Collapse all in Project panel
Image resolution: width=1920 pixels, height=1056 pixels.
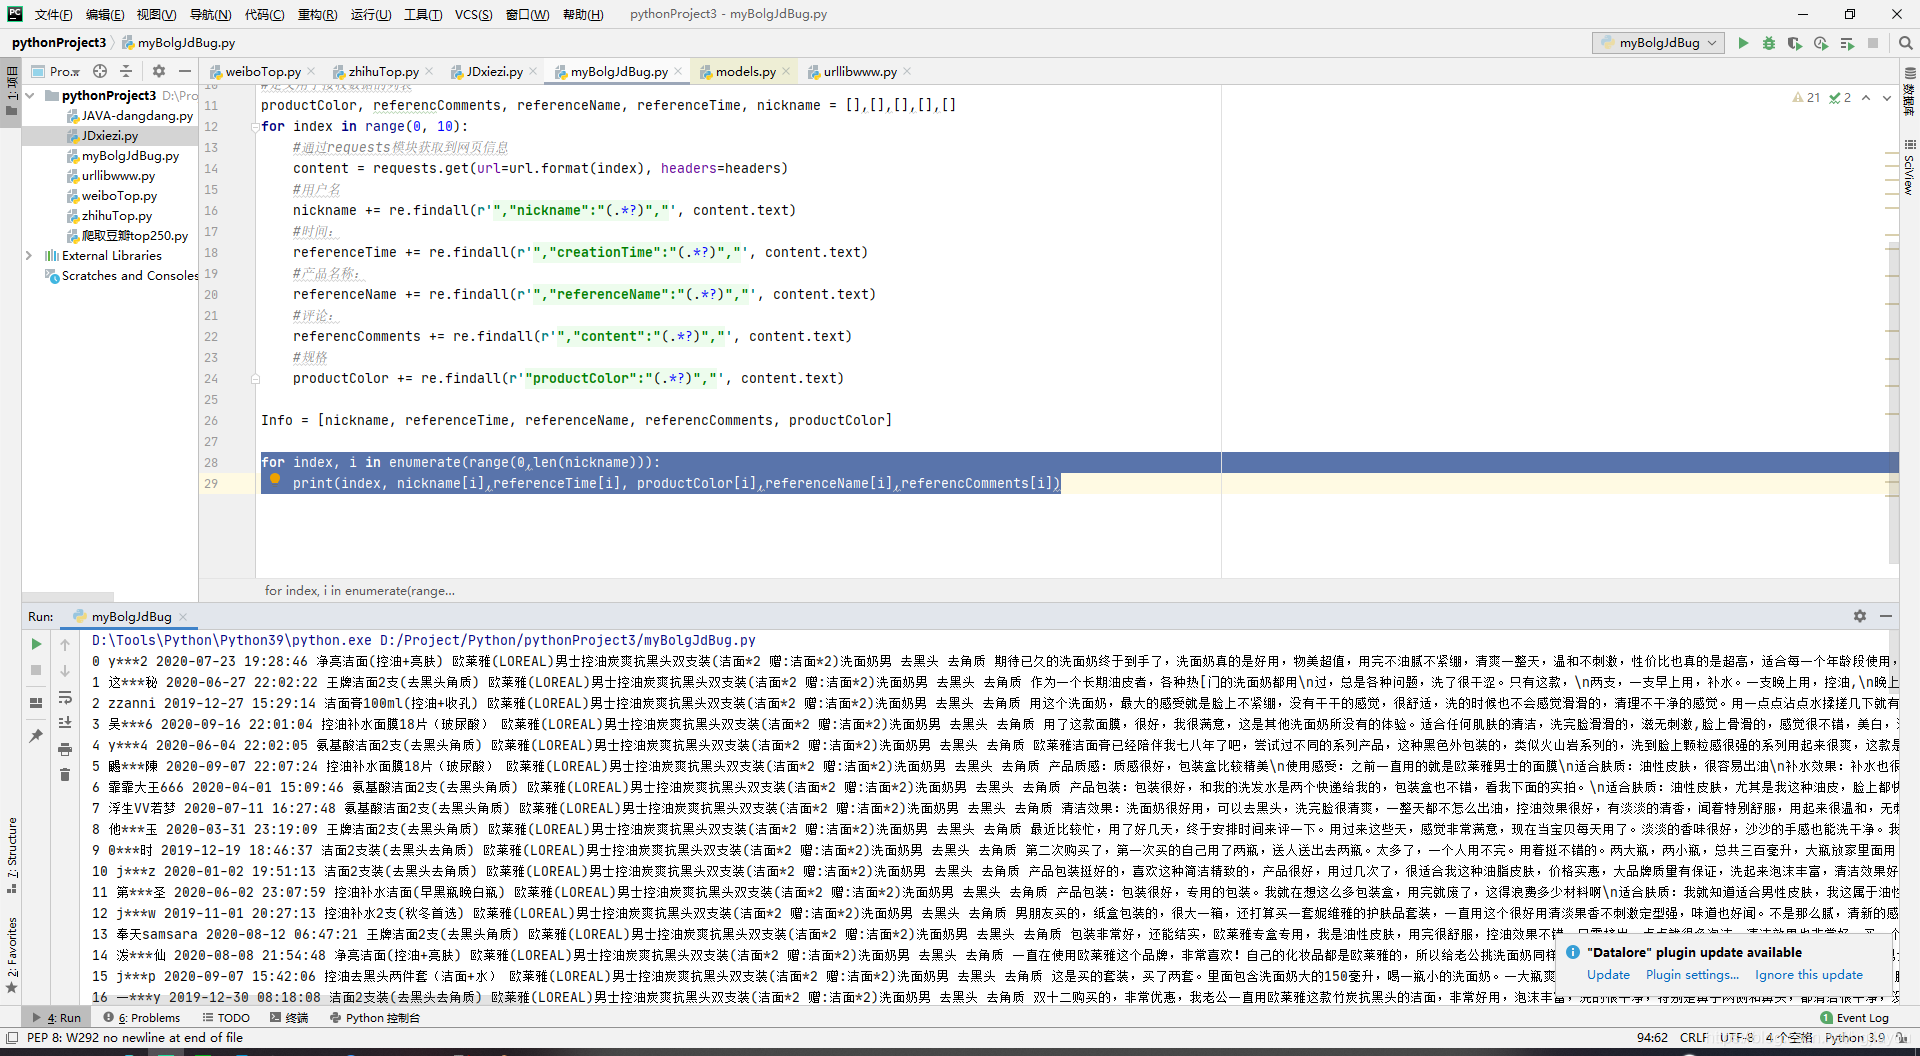pyautogui.click(x=126, y=71)
